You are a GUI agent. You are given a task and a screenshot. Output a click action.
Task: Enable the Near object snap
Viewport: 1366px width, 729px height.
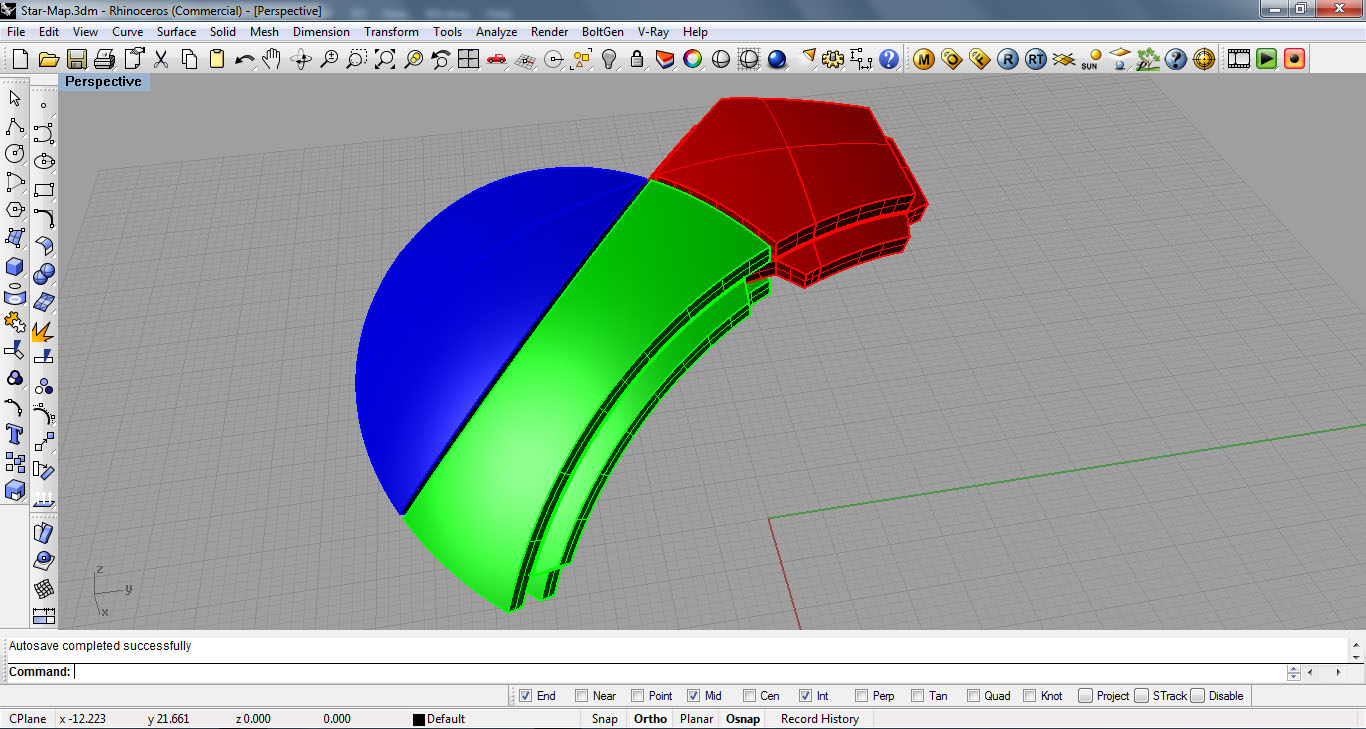[x=581, y=696]
